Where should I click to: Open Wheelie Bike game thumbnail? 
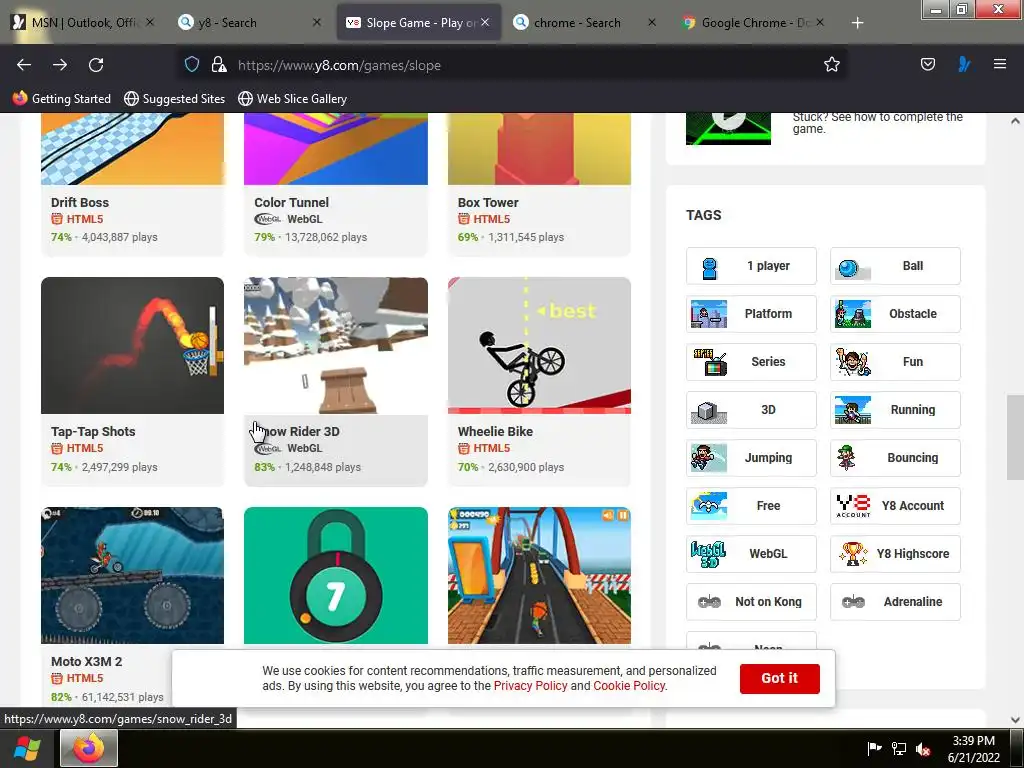coord(539,345)
